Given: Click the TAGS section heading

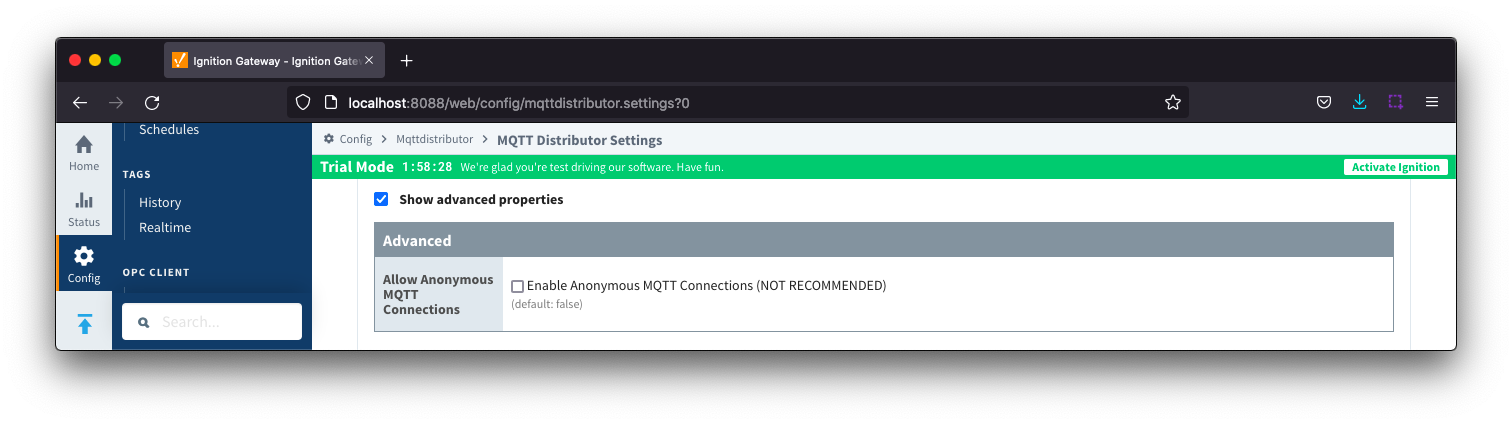Looking at the screenshot, I should coord(137,174).
